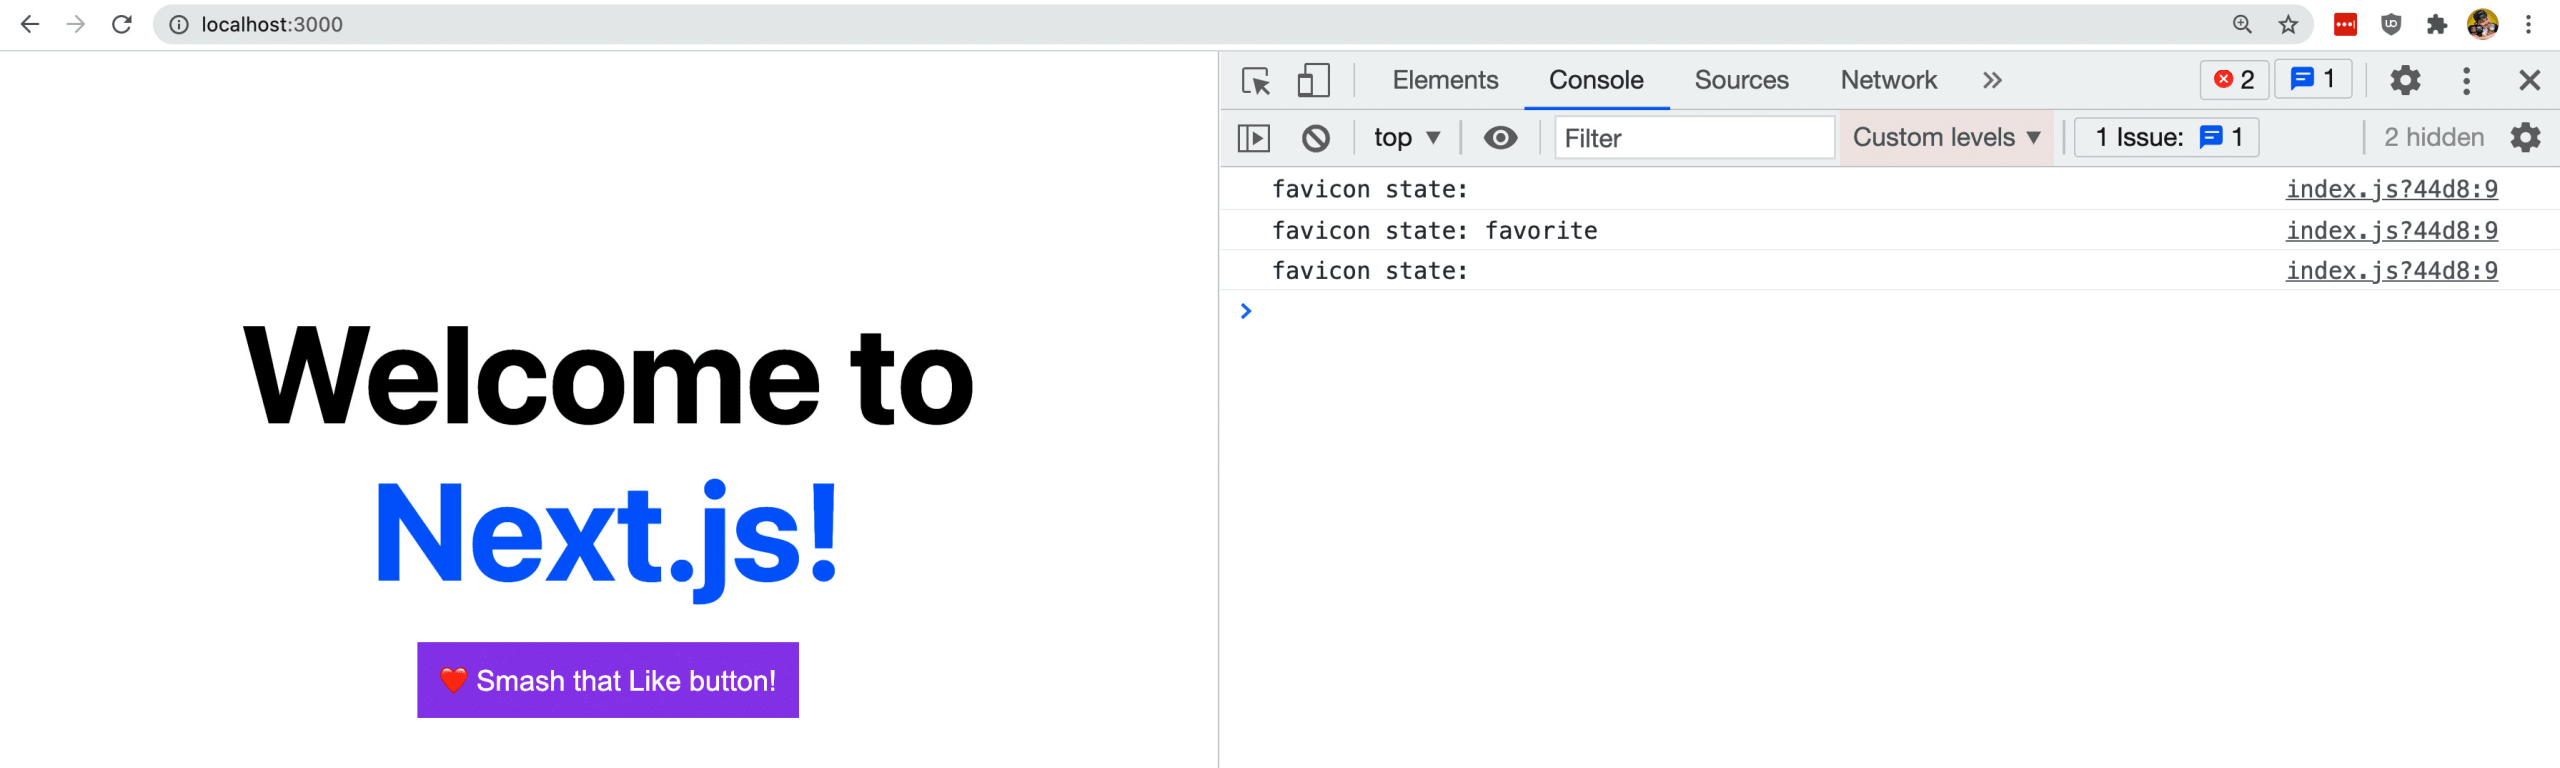Viewport: 2560px width, 768px height.
Task: Open DevTools settings gear
Action: click(x=2405, y=80)
